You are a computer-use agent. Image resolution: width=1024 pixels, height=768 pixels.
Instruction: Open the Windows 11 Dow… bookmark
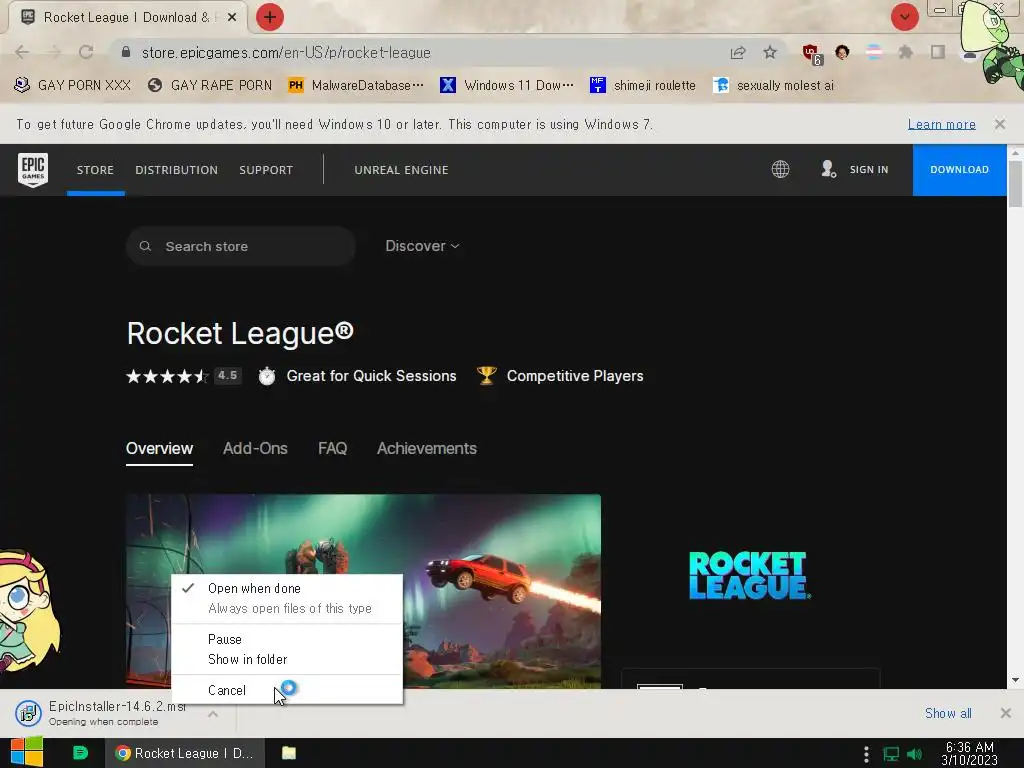pos(507,86)
